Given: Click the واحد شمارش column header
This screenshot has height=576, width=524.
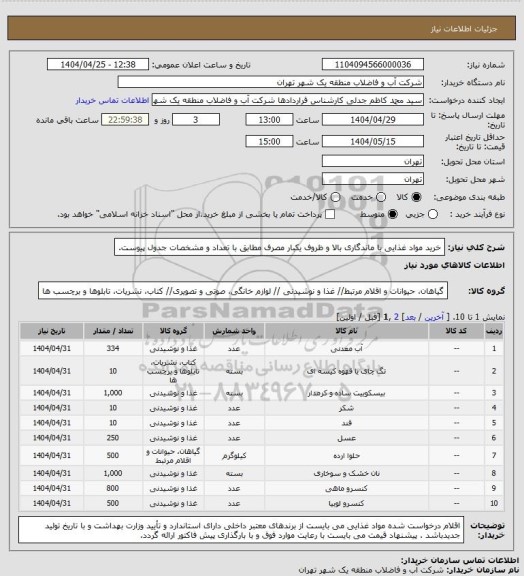Looking at the screenshot, I should (234, 331).
